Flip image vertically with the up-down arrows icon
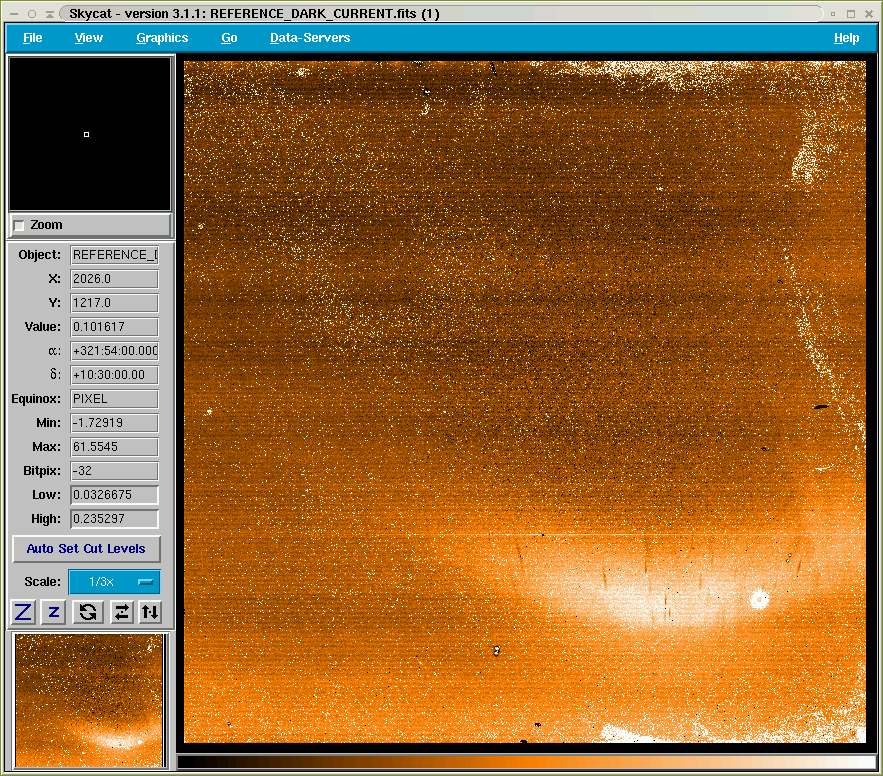 point(150,612)
